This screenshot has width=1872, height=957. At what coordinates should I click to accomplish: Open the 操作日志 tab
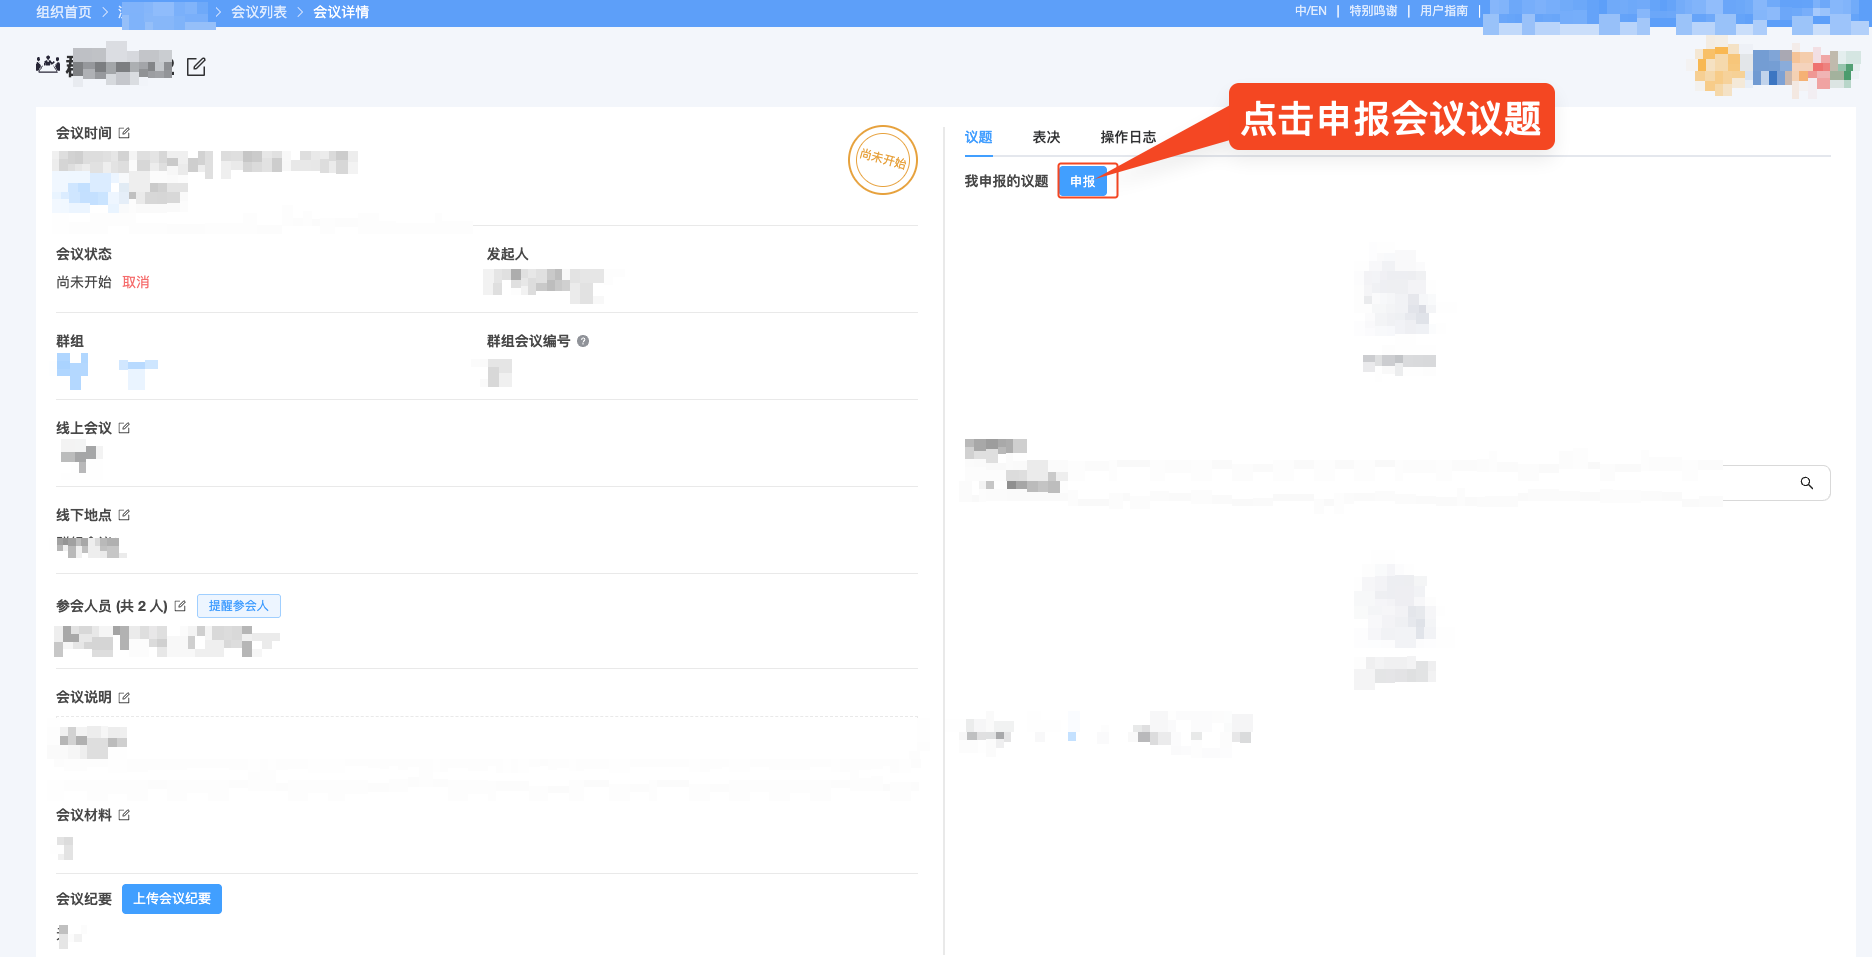pos(1128,137)
